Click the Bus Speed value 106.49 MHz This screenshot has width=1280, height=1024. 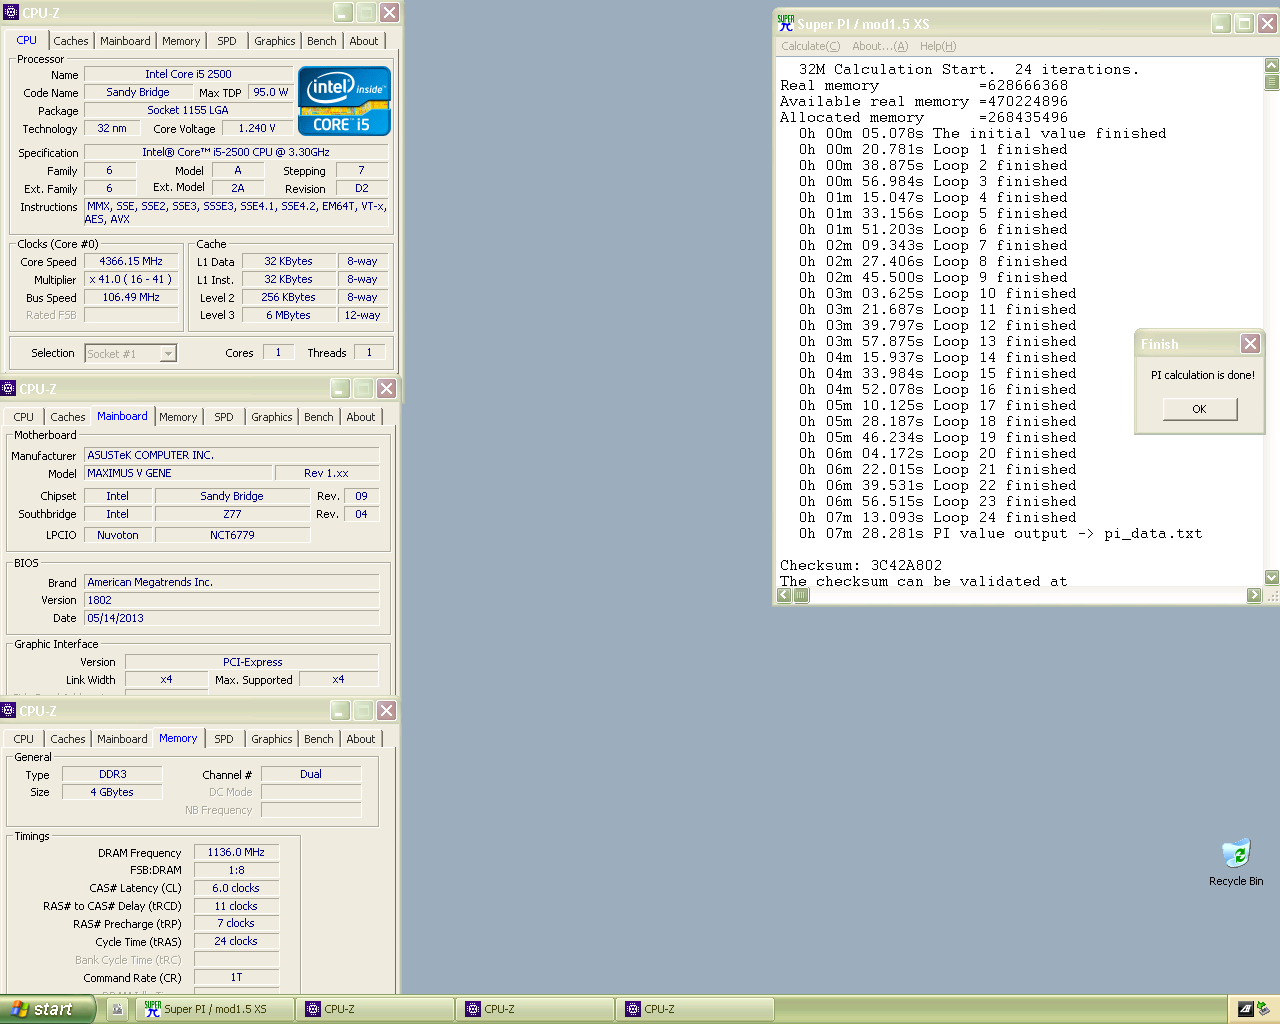131,297
